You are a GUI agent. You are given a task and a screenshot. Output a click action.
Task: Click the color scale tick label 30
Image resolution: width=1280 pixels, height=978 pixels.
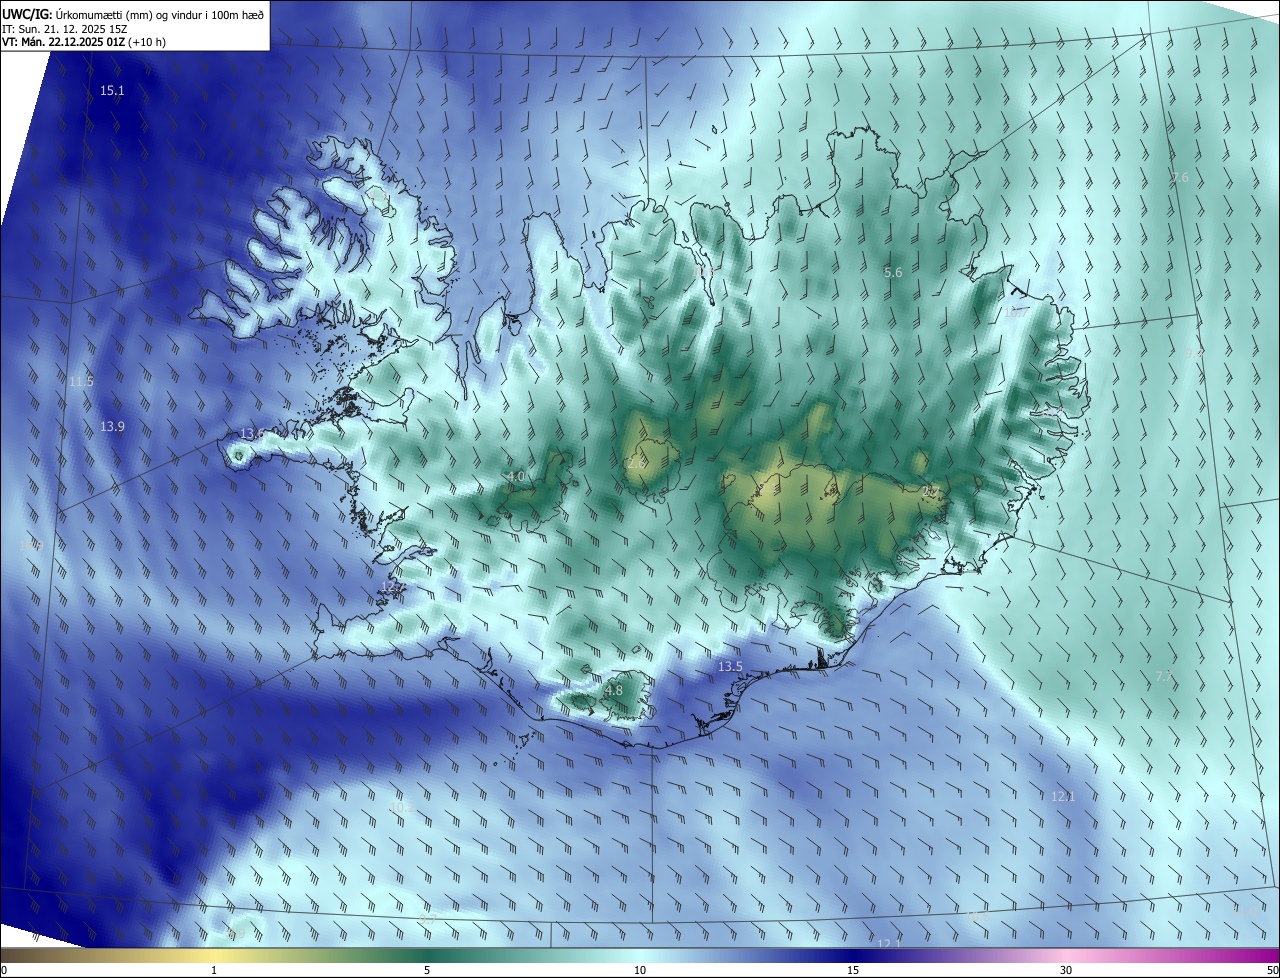click(x=1066, y=971)
